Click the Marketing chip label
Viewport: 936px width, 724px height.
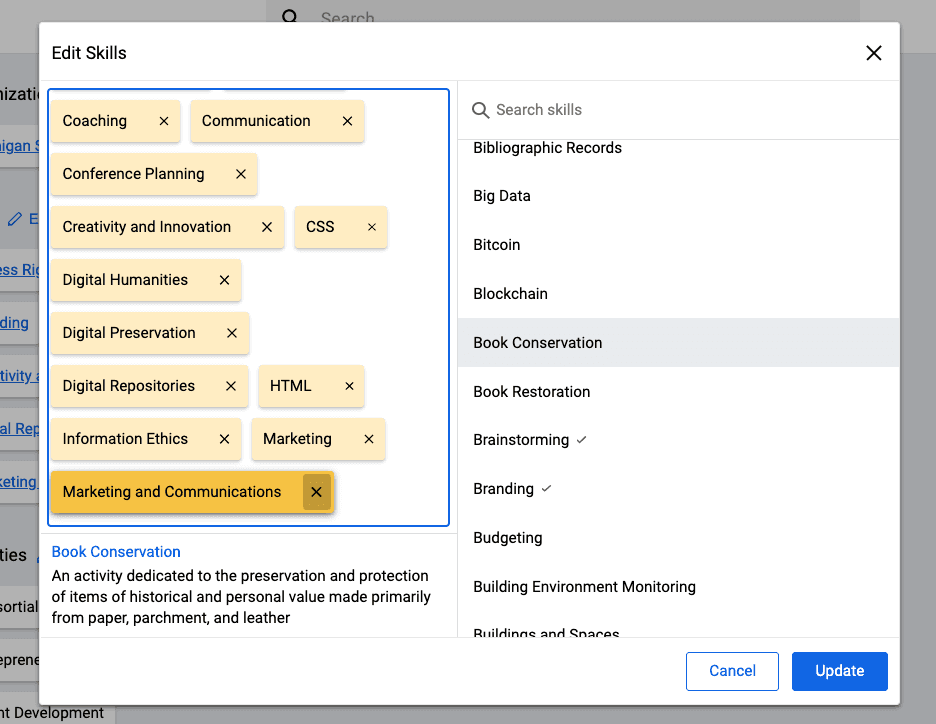pyautogui.click(x=297, y=439)
